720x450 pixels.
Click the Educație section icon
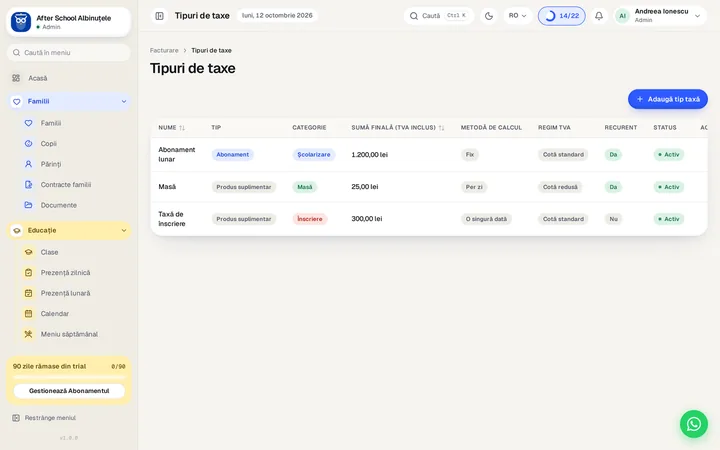17,231
